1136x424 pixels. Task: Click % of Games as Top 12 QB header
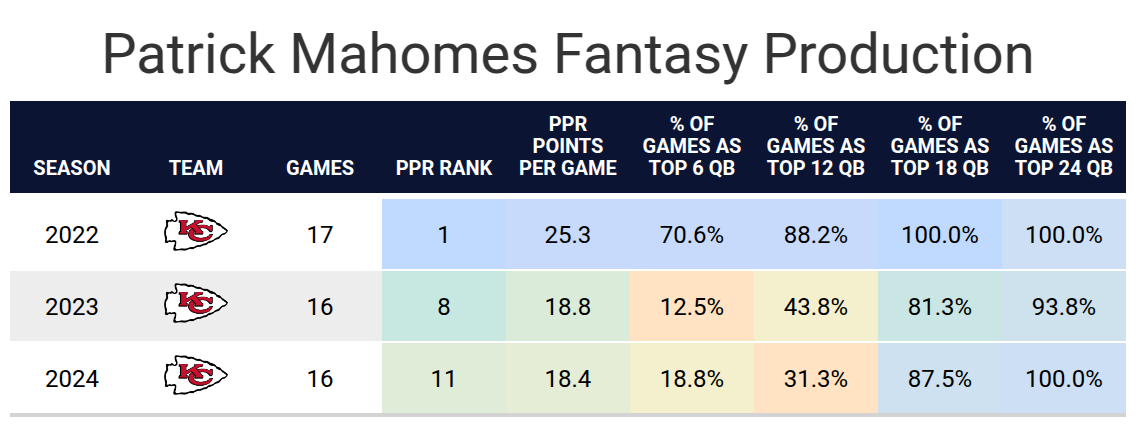(816, 147)
